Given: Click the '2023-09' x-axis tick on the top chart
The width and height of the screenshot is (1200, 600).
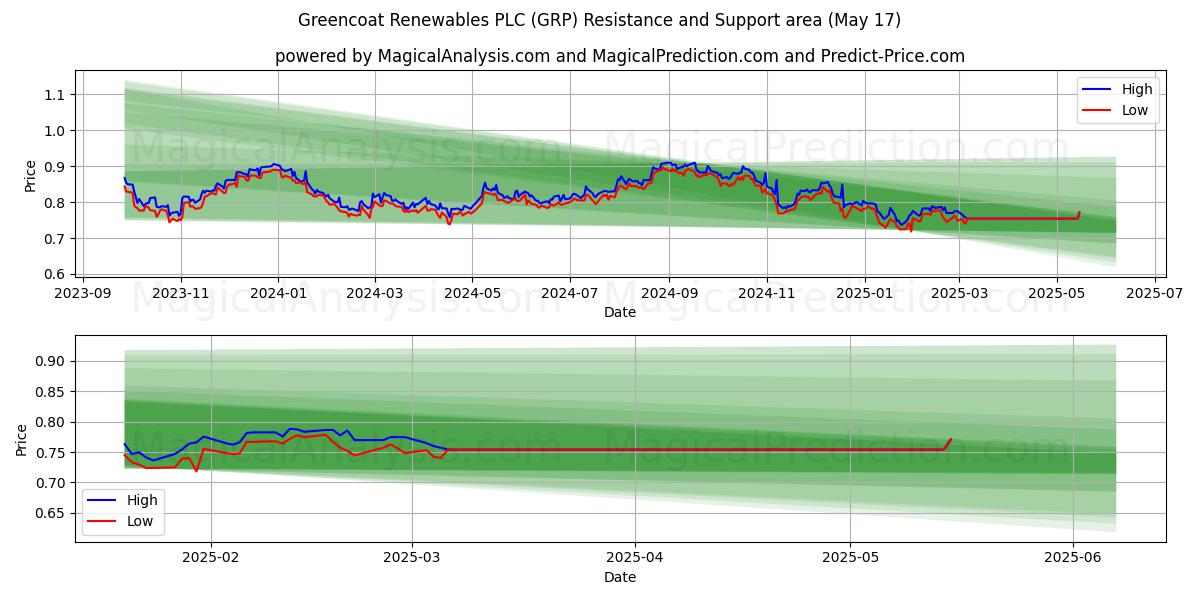Looking at the screenshot, I should pyautogui.click(x=83, y=295).
